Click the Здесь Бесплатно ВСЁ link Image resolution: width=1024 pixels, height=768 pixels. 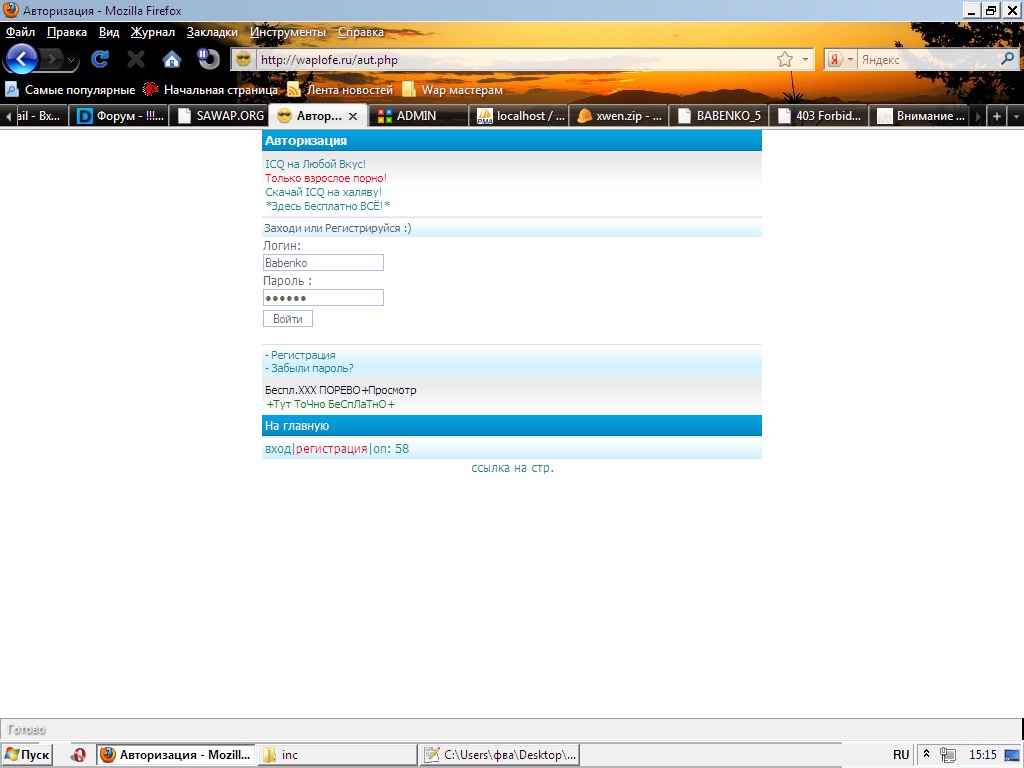328,206
